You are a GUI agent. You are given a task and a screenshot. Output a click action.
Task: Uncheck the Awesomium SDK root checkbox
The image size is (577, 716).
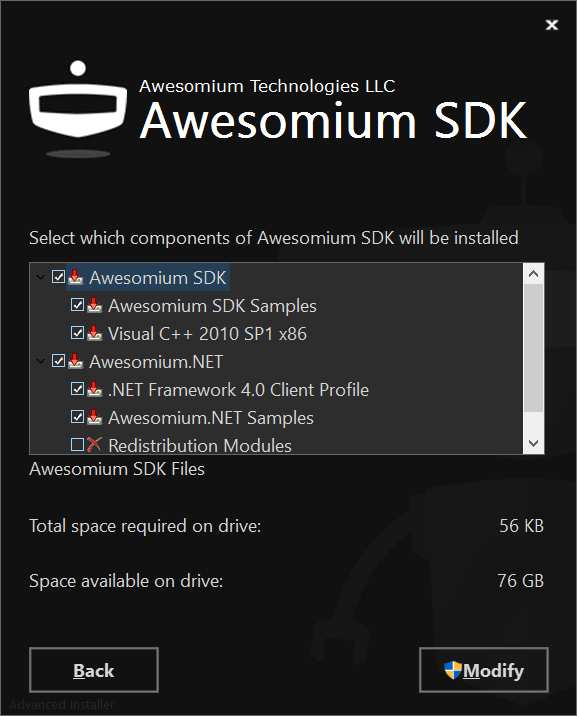tap(58, 277)
